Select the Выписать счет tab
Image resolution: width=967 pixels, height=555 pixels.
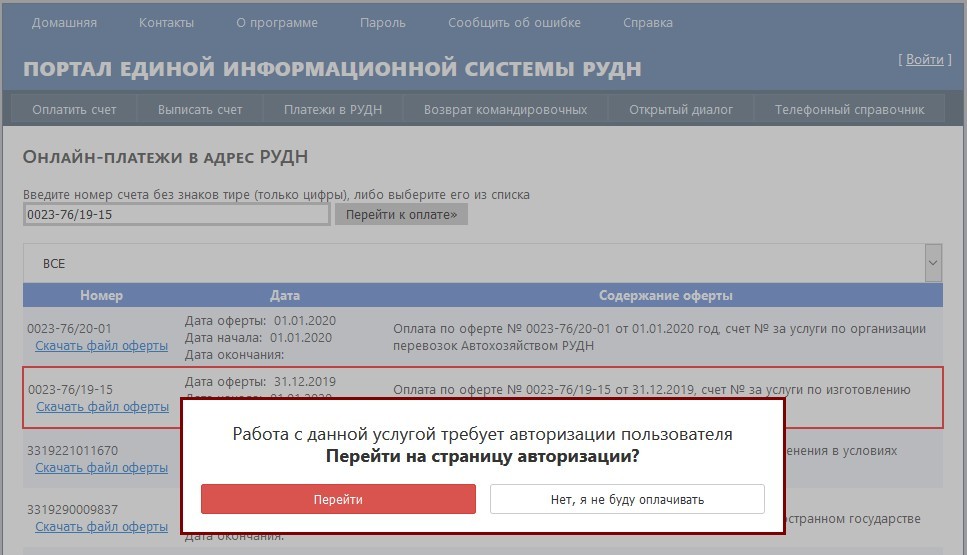pos(200,110)
